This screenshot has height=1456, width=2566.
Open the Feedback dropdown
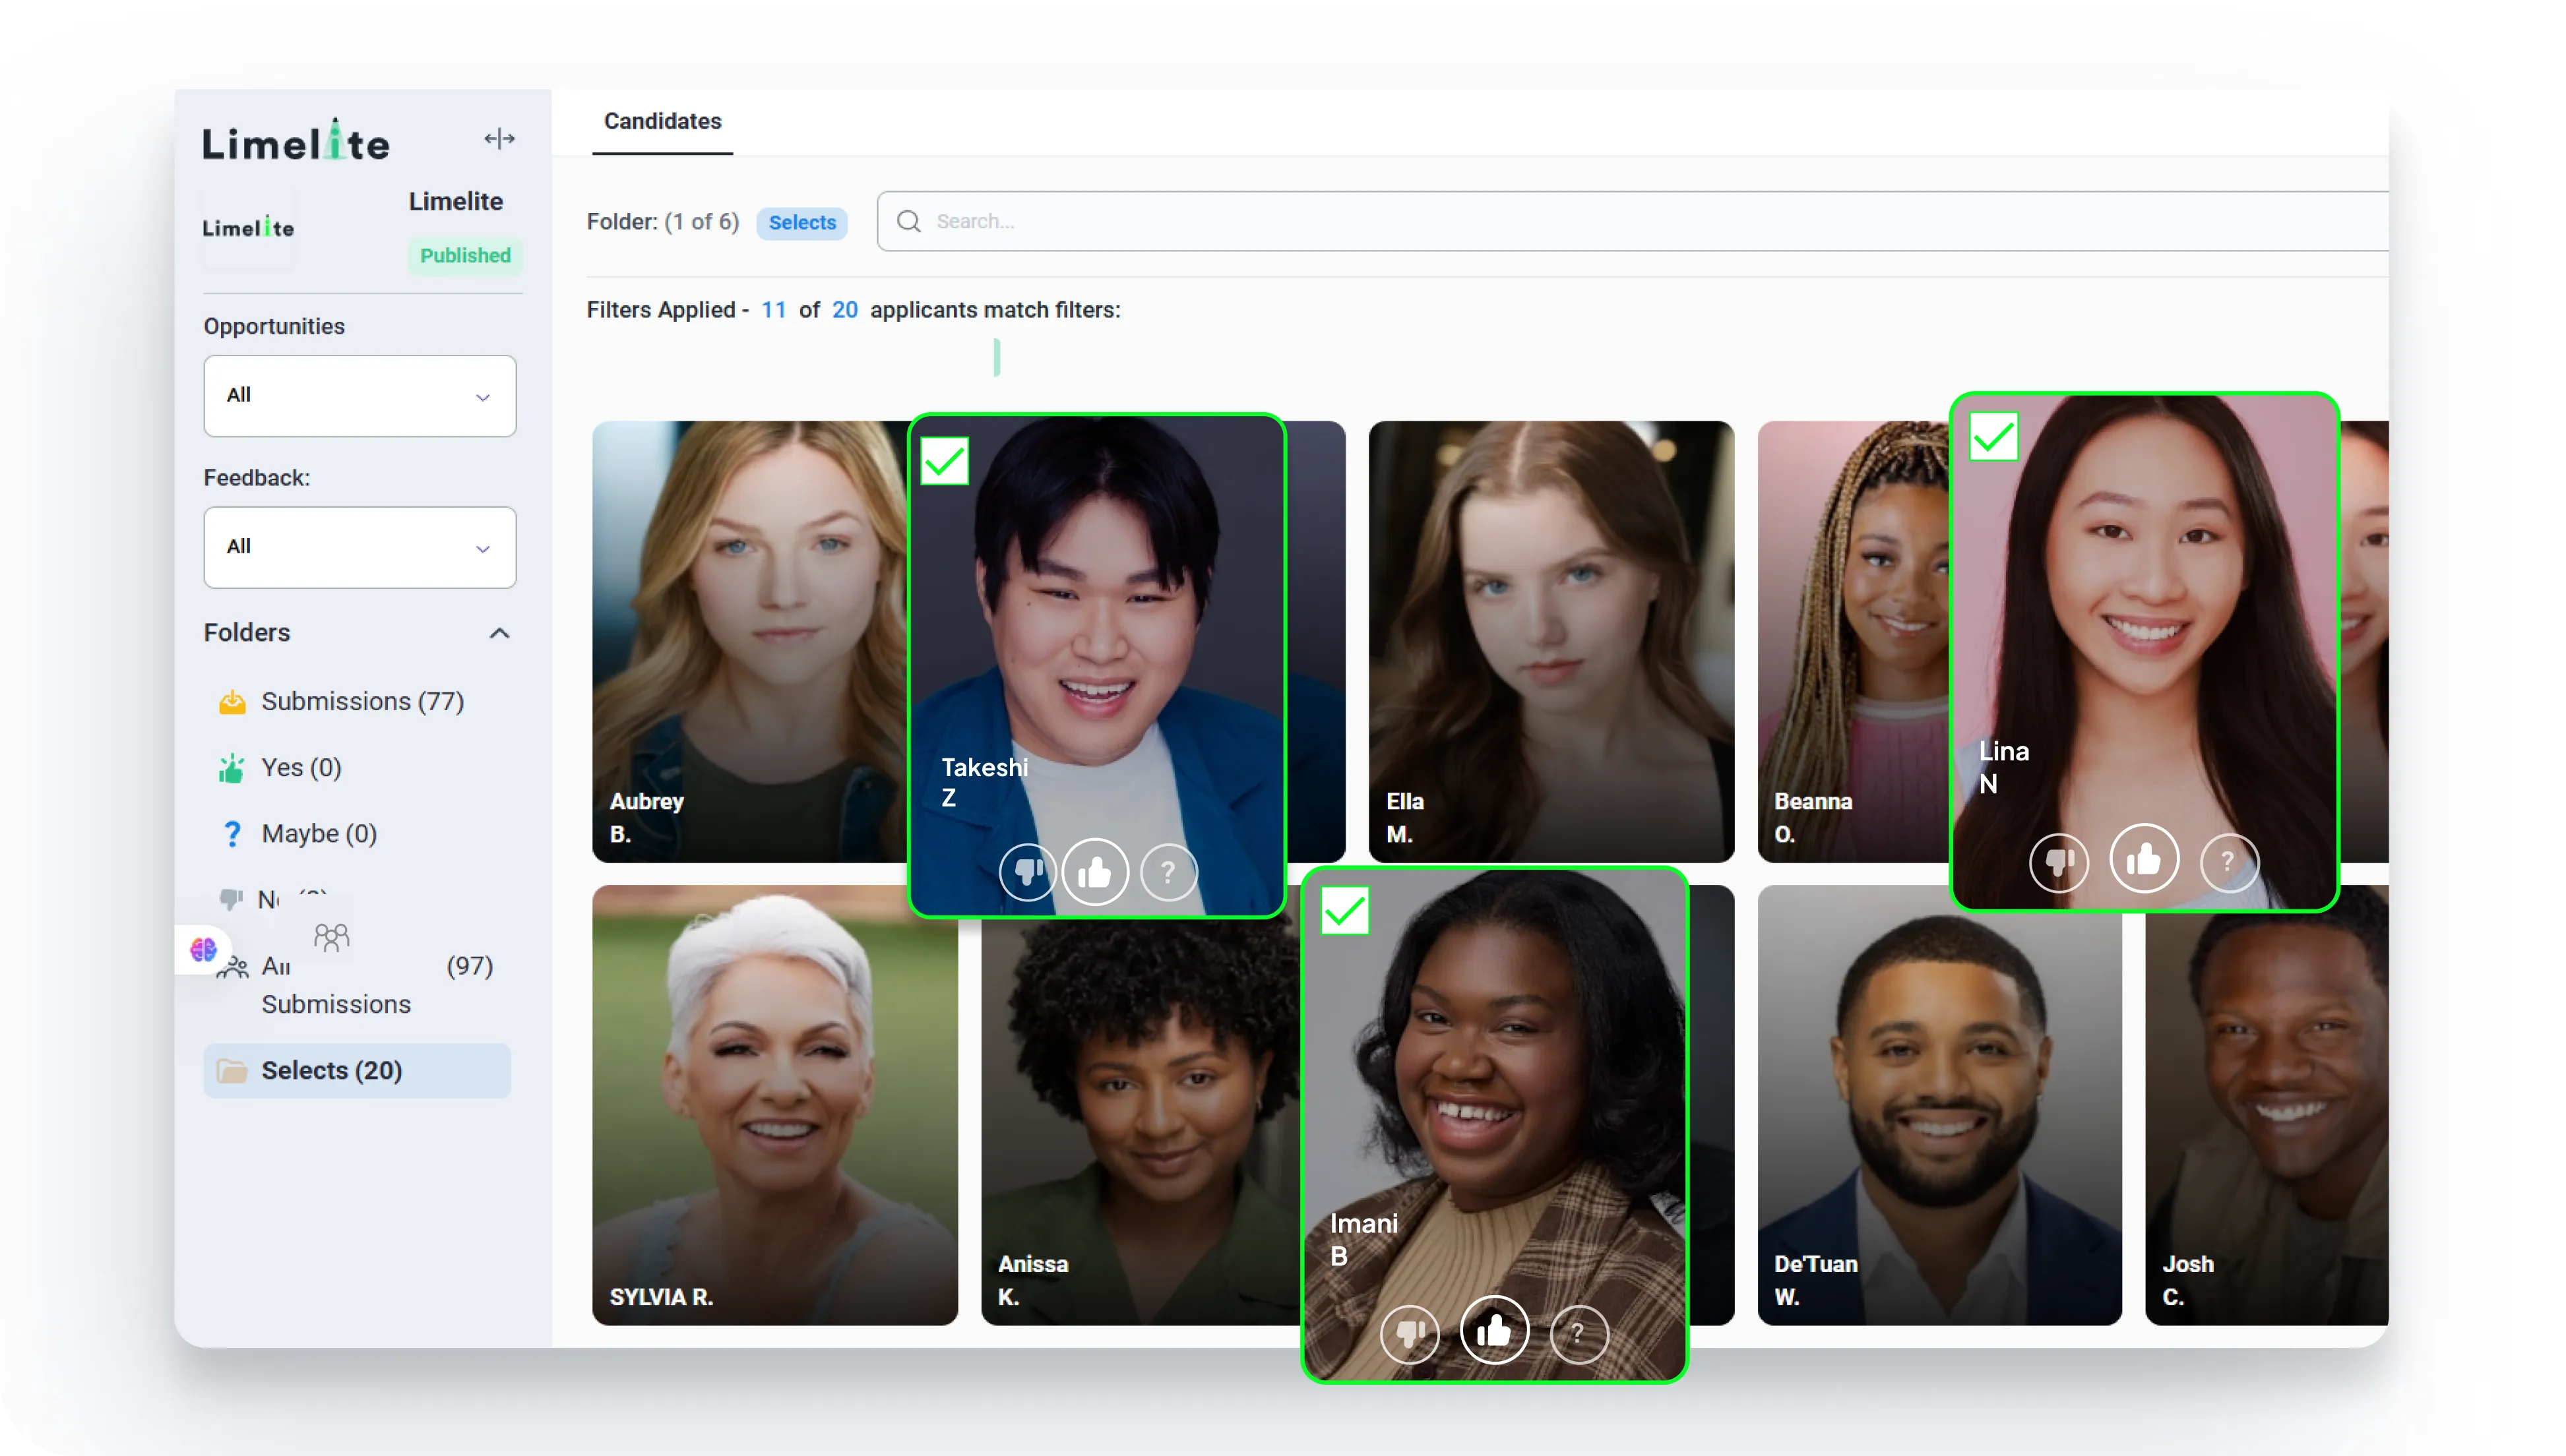tap(360, 547)
